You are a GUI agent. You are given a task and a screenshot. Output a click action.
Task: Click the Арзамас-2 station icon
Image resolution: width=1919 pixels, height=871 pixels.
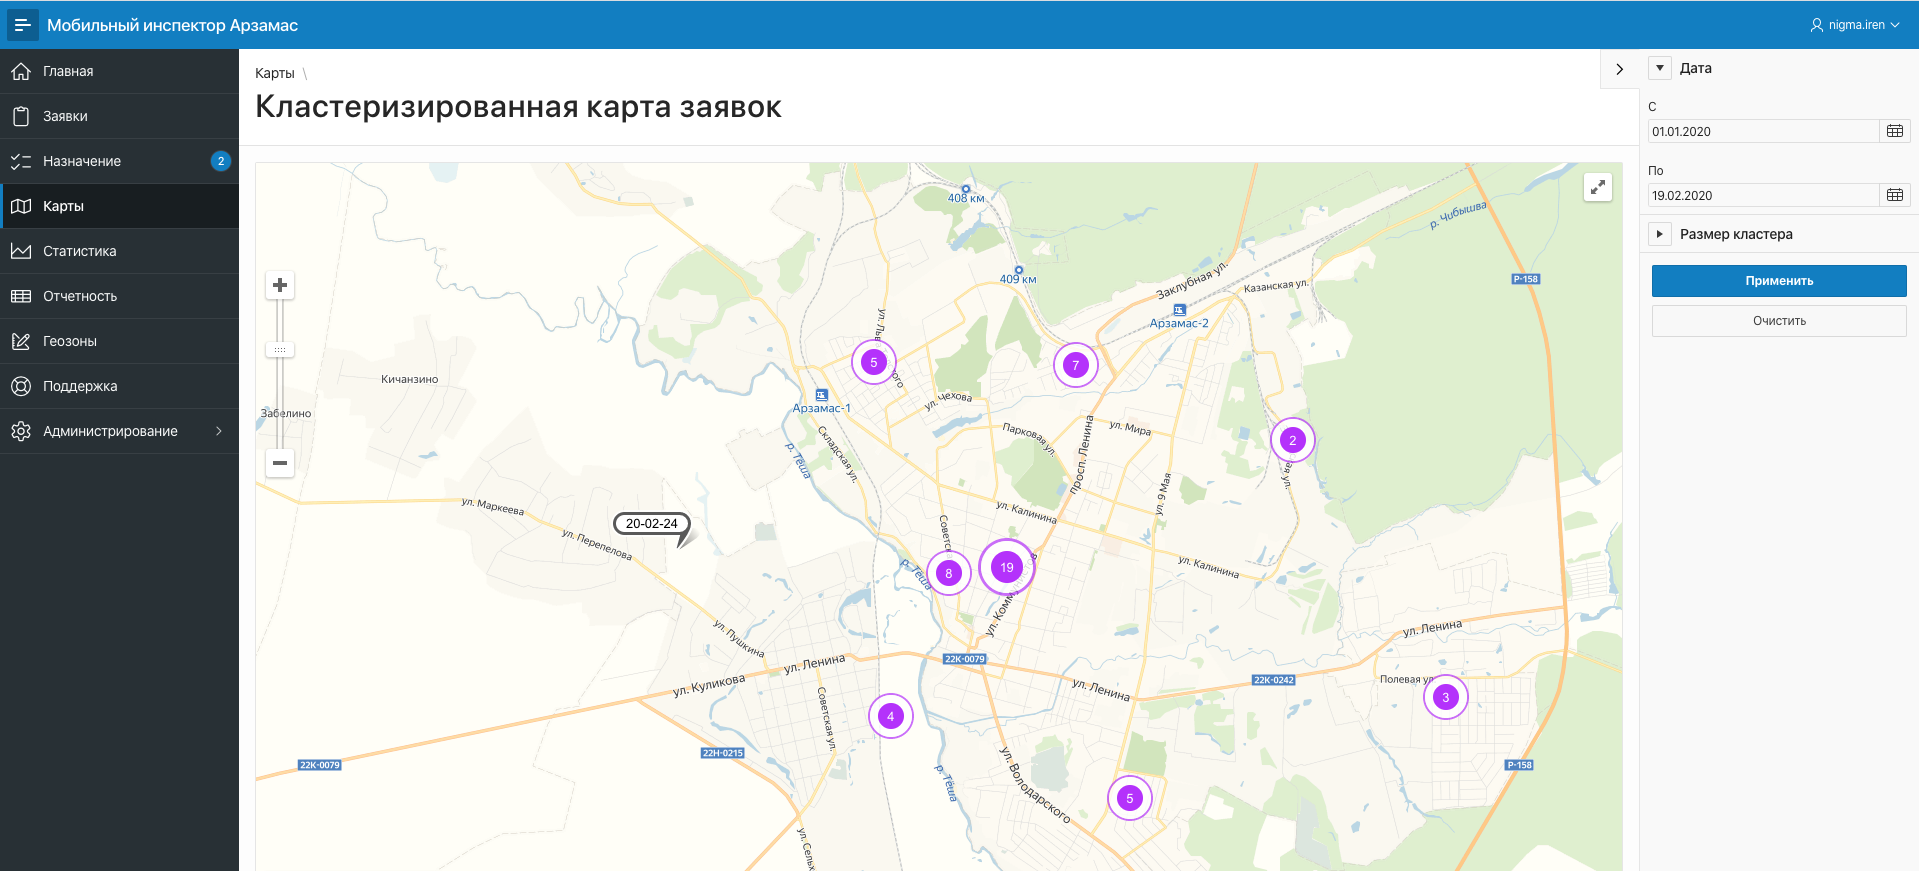pyautogui.click(x=1180, y=310)
